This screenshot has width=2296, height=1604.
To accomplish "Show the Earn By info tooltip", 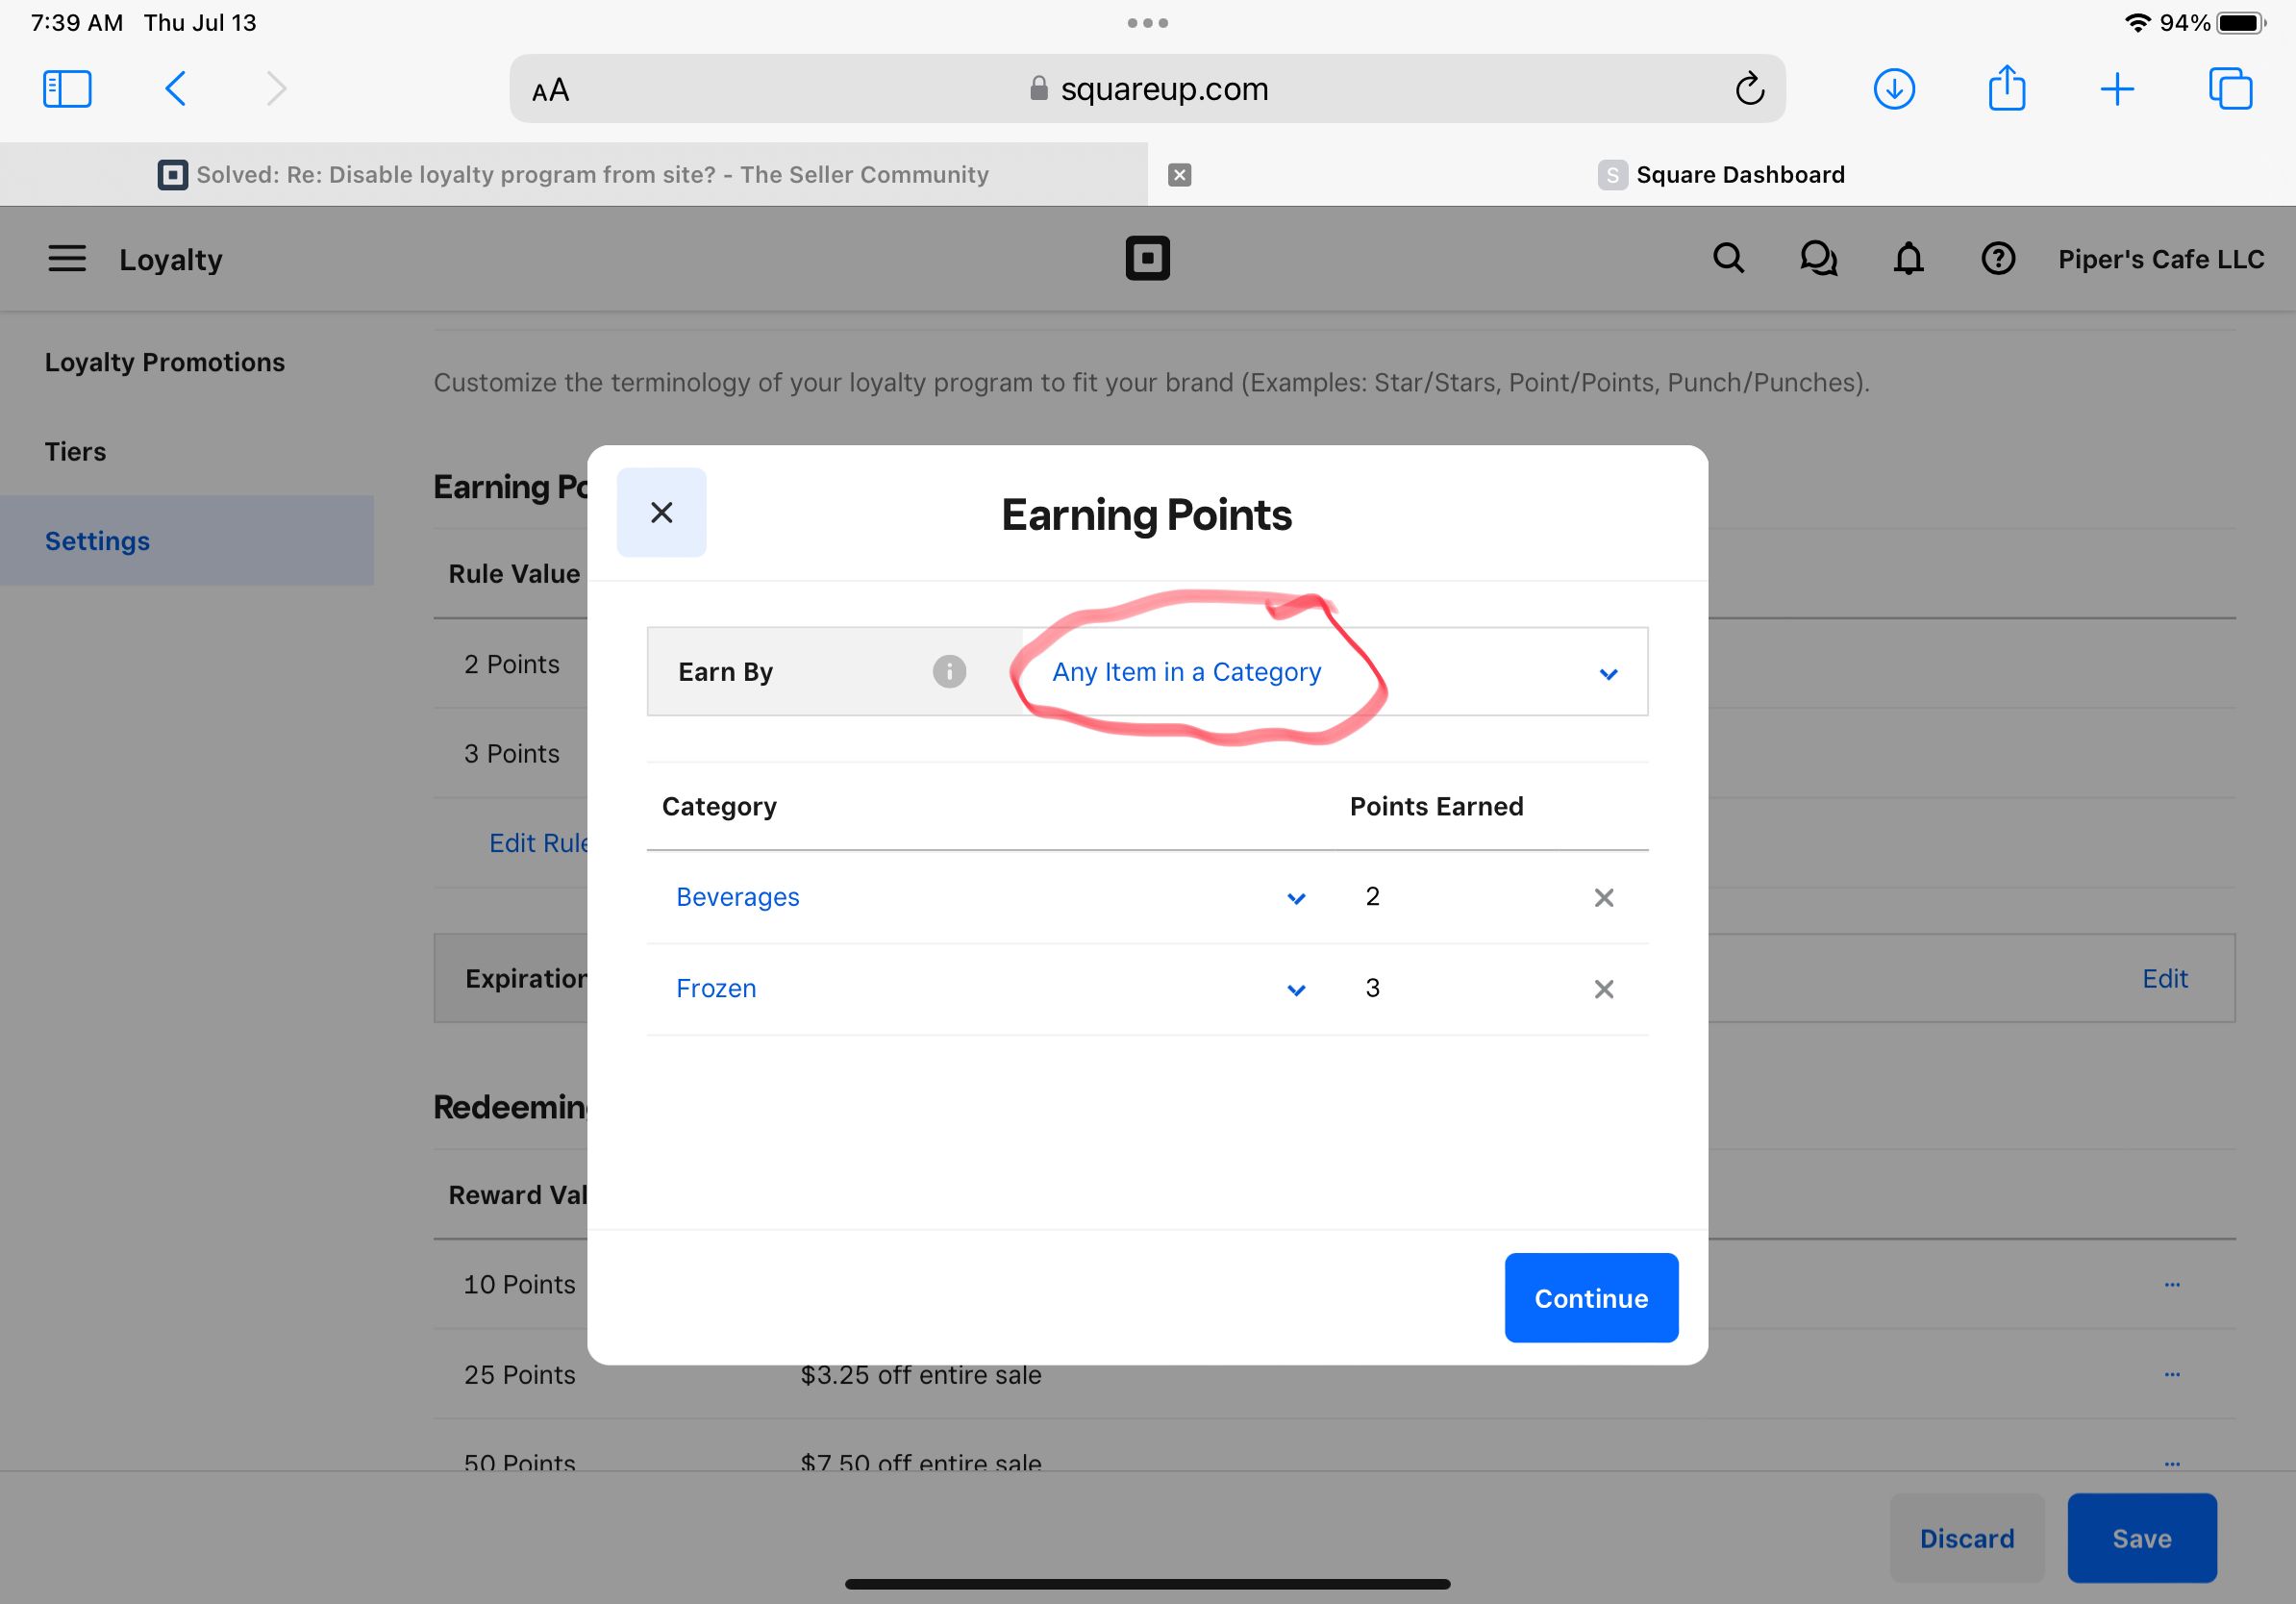I will (949, 672).
